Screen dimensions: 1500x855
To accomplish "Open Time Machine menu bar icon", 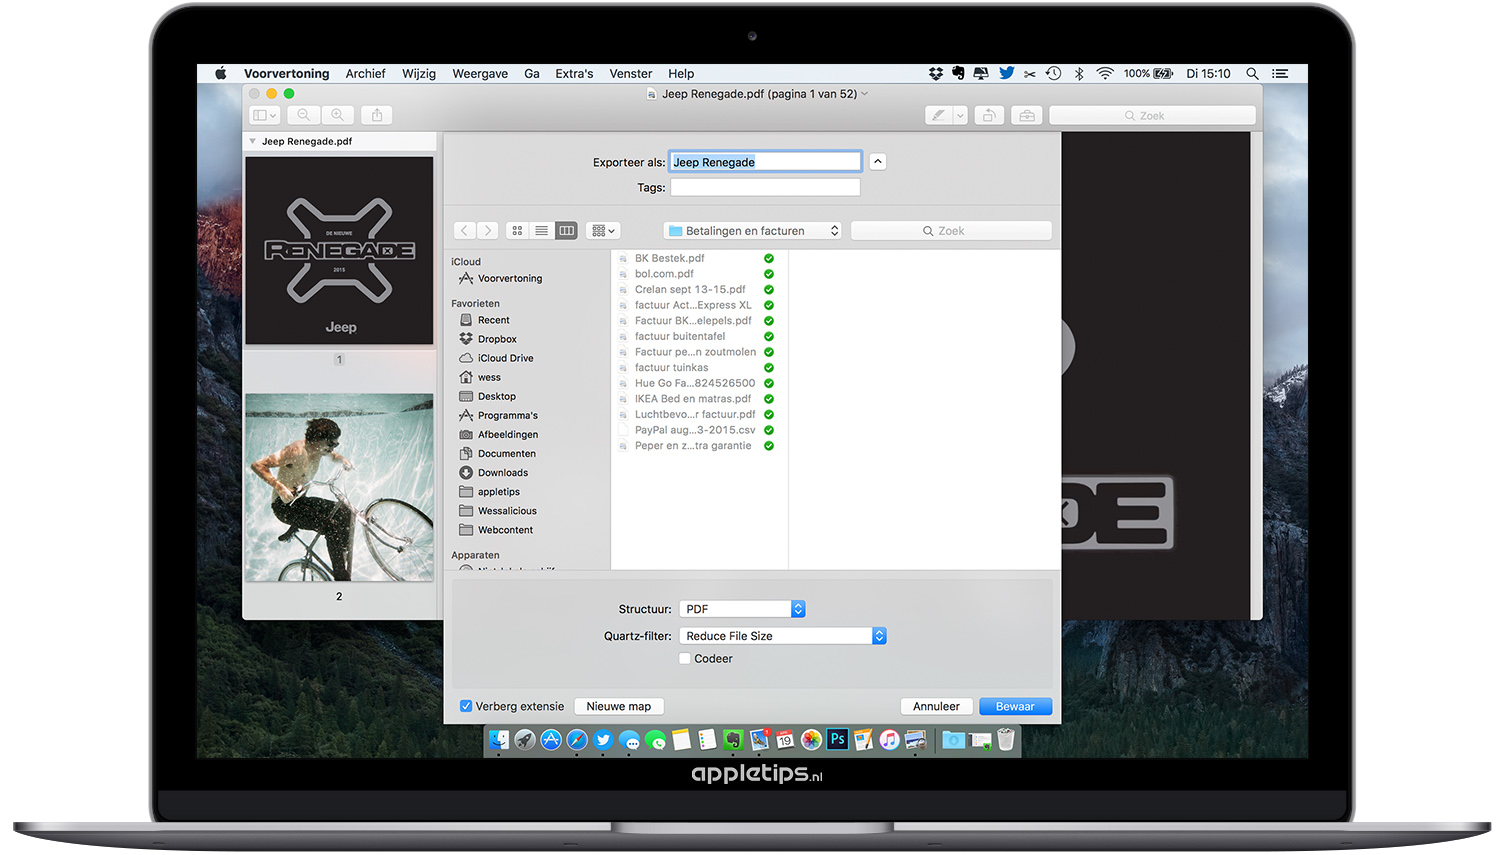I will tap(1053, 74).
